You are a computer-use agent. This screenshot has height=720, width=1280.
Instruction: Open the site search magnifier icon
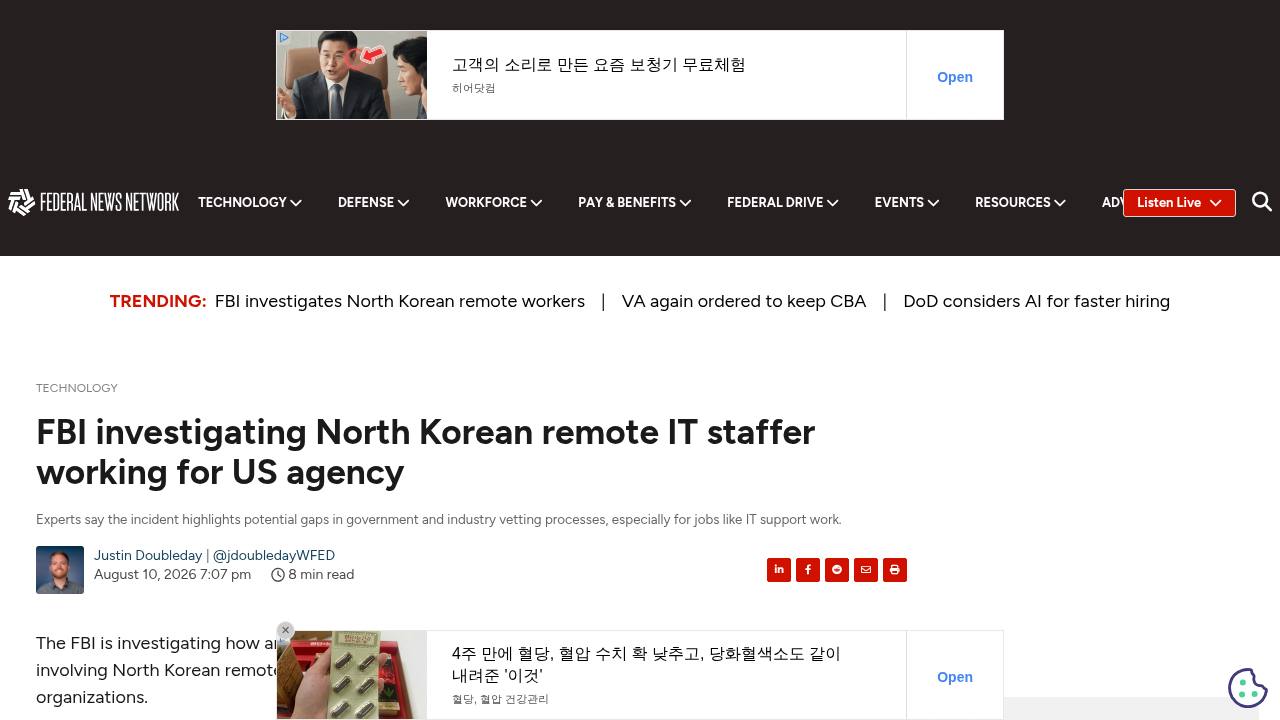[1262, 202]
